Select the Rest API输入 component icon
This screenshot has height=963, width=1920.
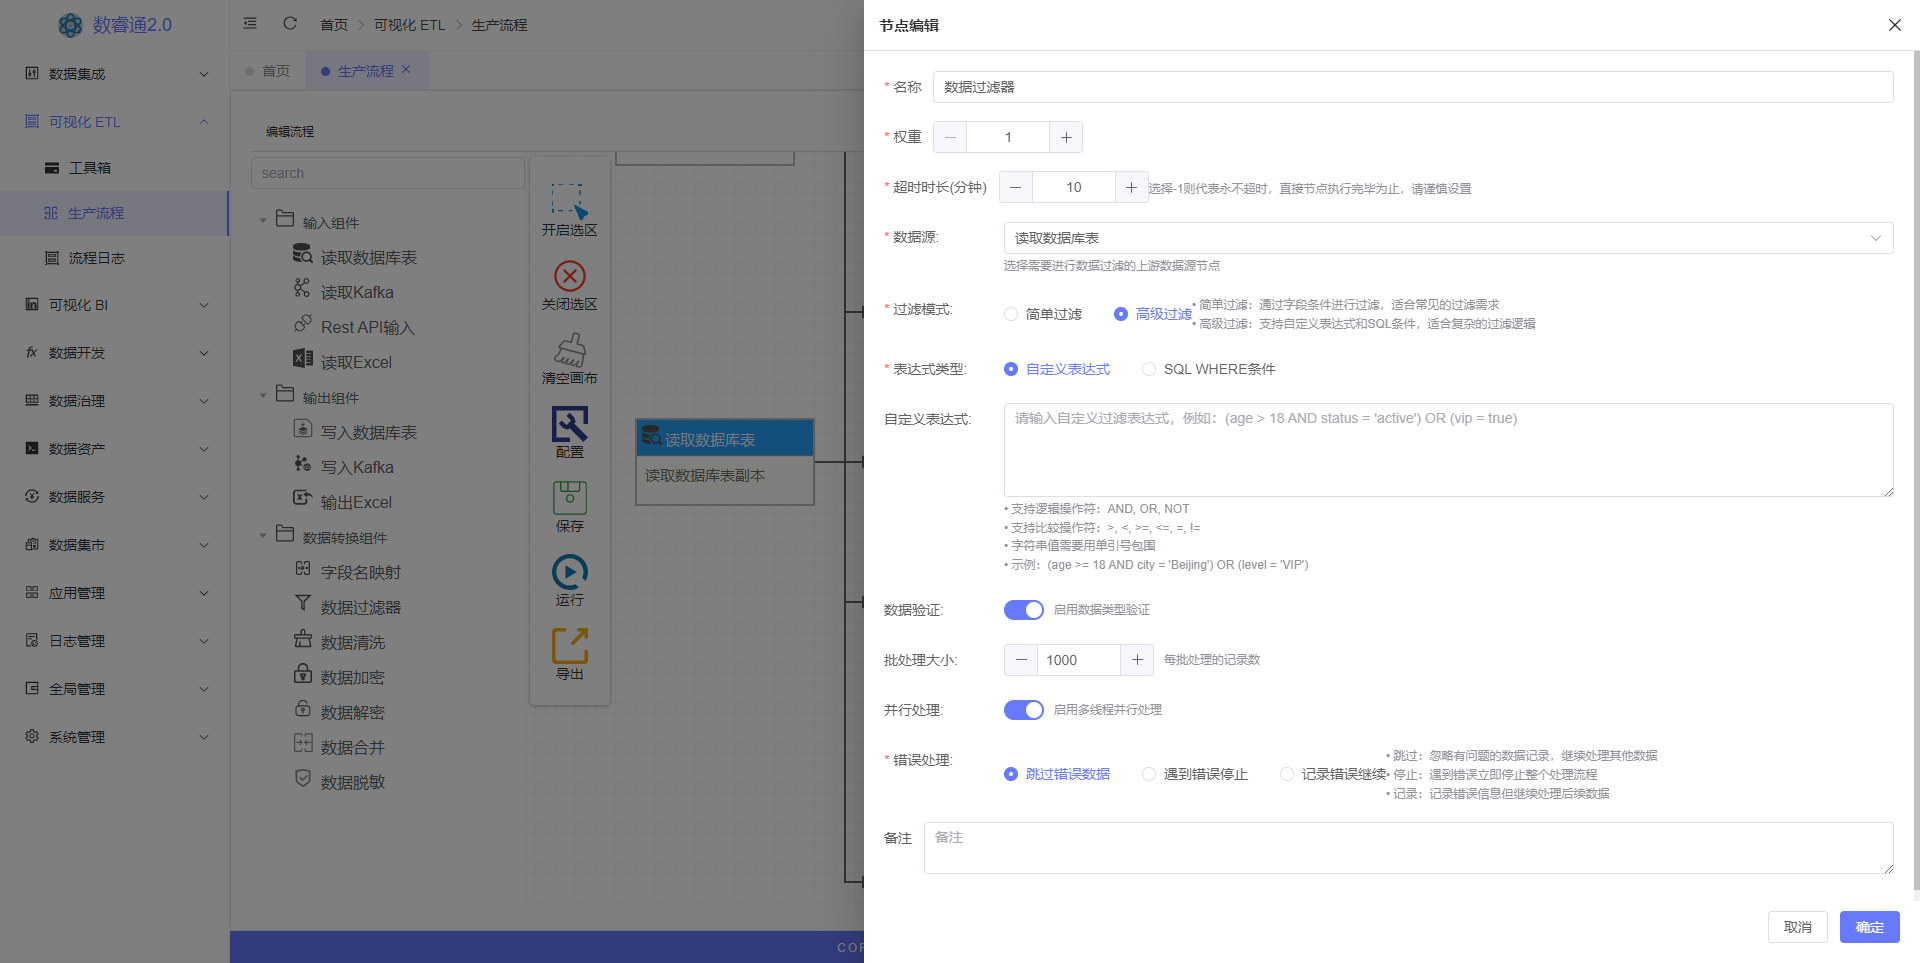[x=302, y=323]
